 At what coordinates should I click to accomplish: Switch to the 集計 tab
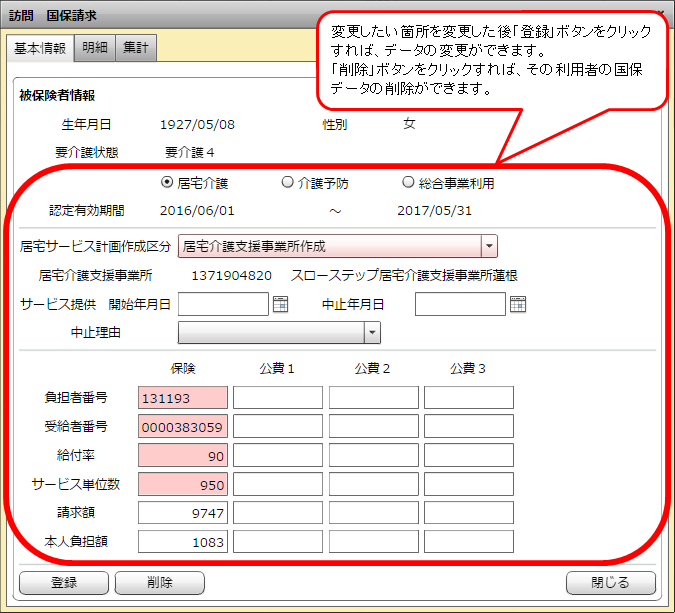click(135, 49)
